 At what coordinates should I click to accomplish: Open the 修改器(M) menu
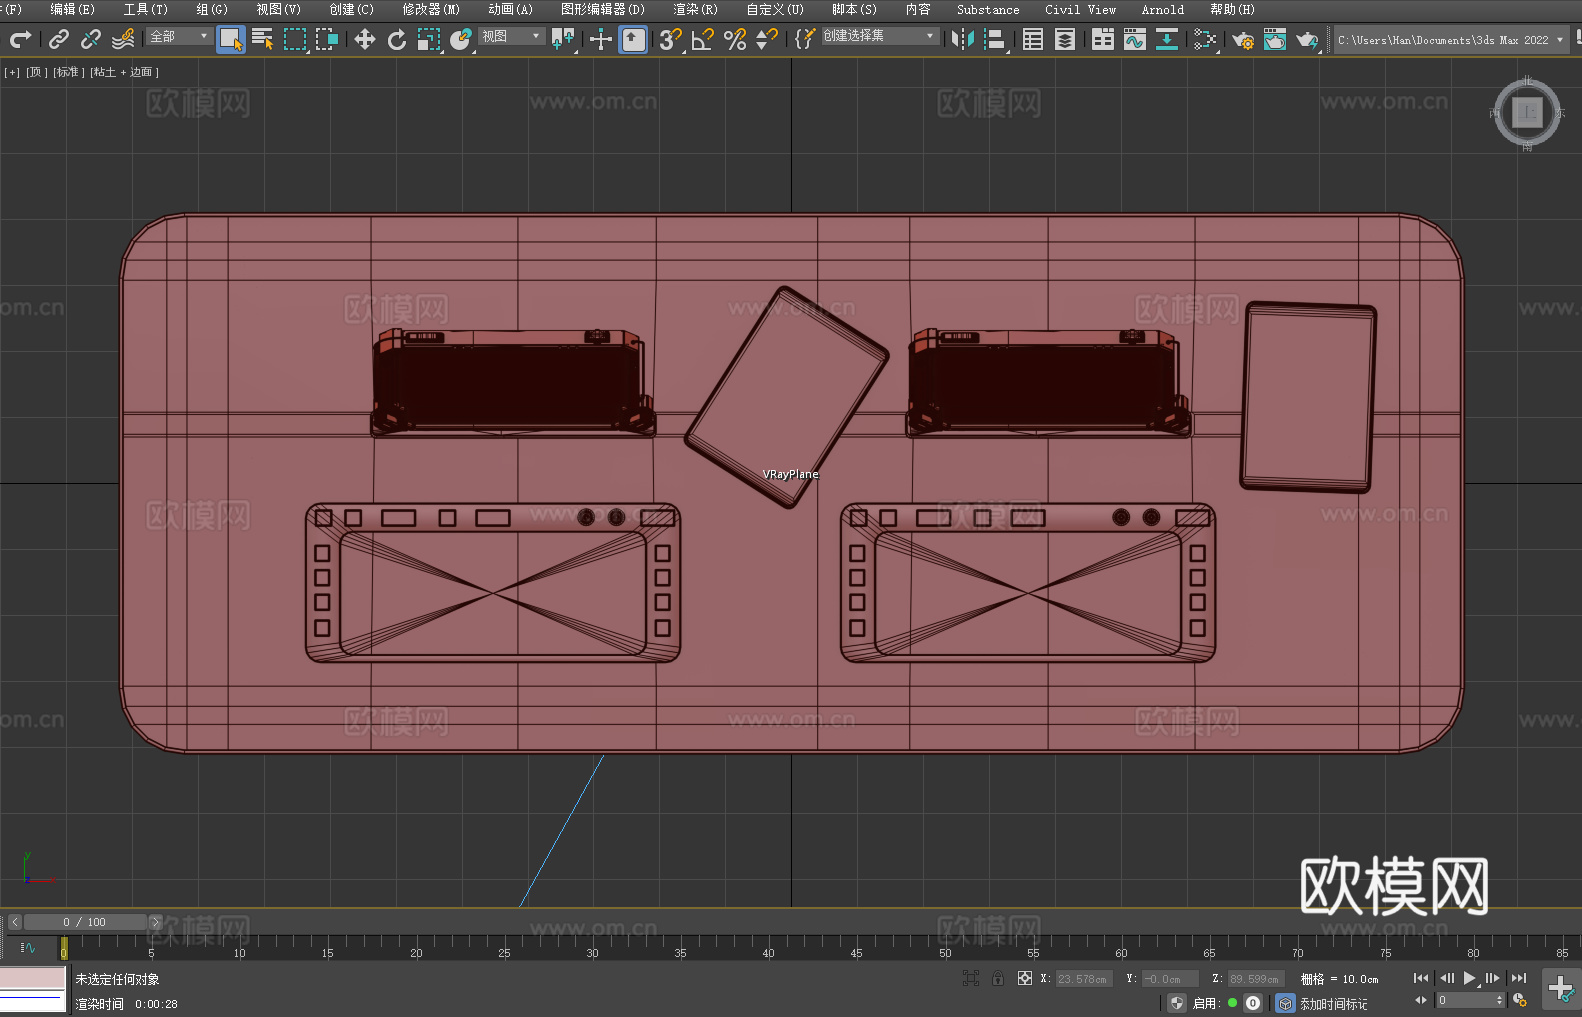click(x=431, y=9)
